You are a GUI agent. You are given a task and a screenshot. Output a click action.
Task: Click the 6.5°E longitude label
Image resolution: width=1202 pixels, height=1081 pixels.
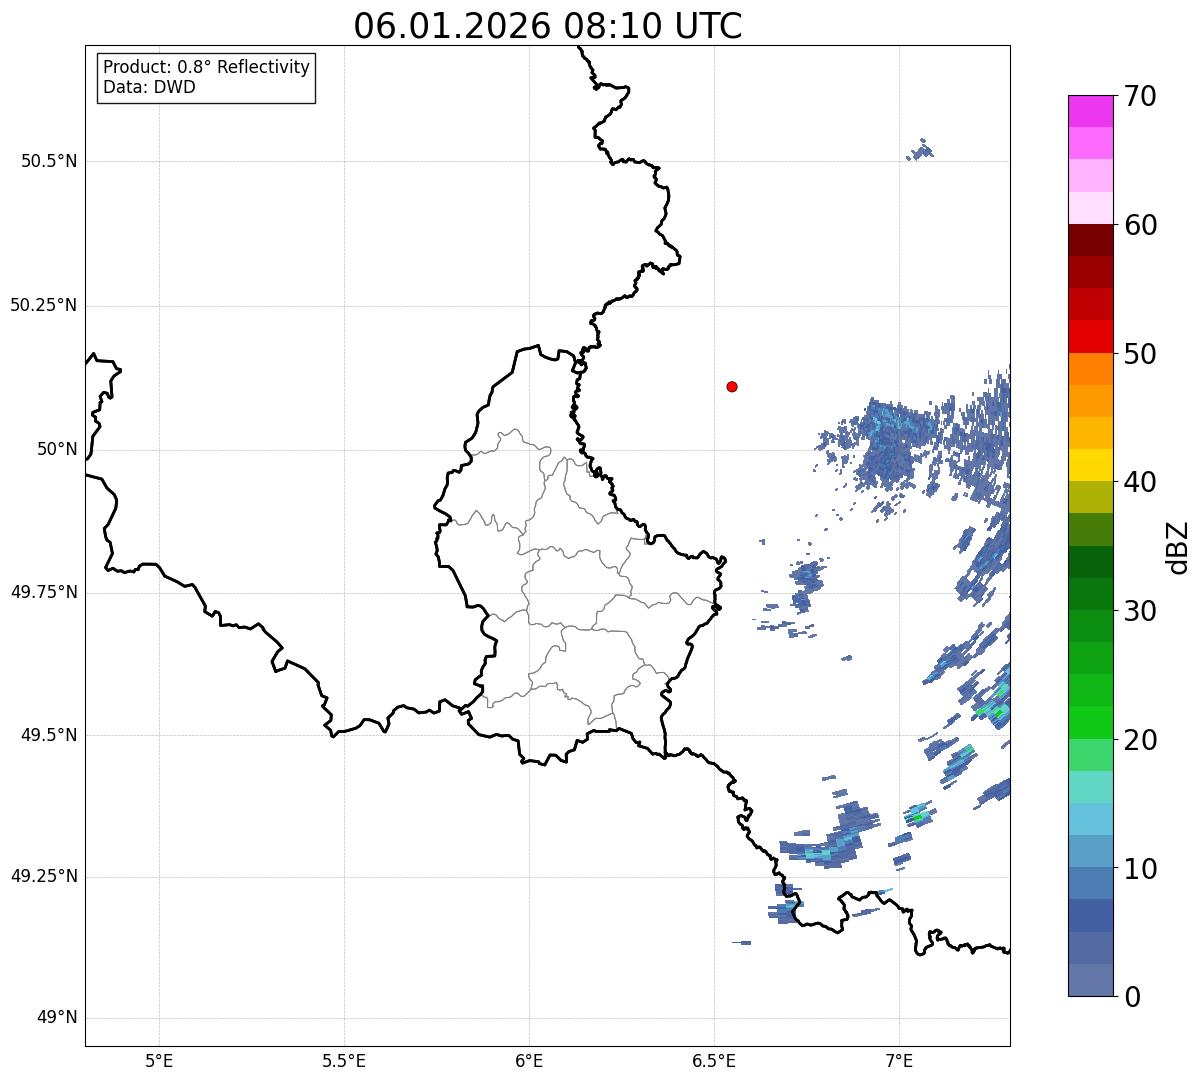pos(714,1061)
